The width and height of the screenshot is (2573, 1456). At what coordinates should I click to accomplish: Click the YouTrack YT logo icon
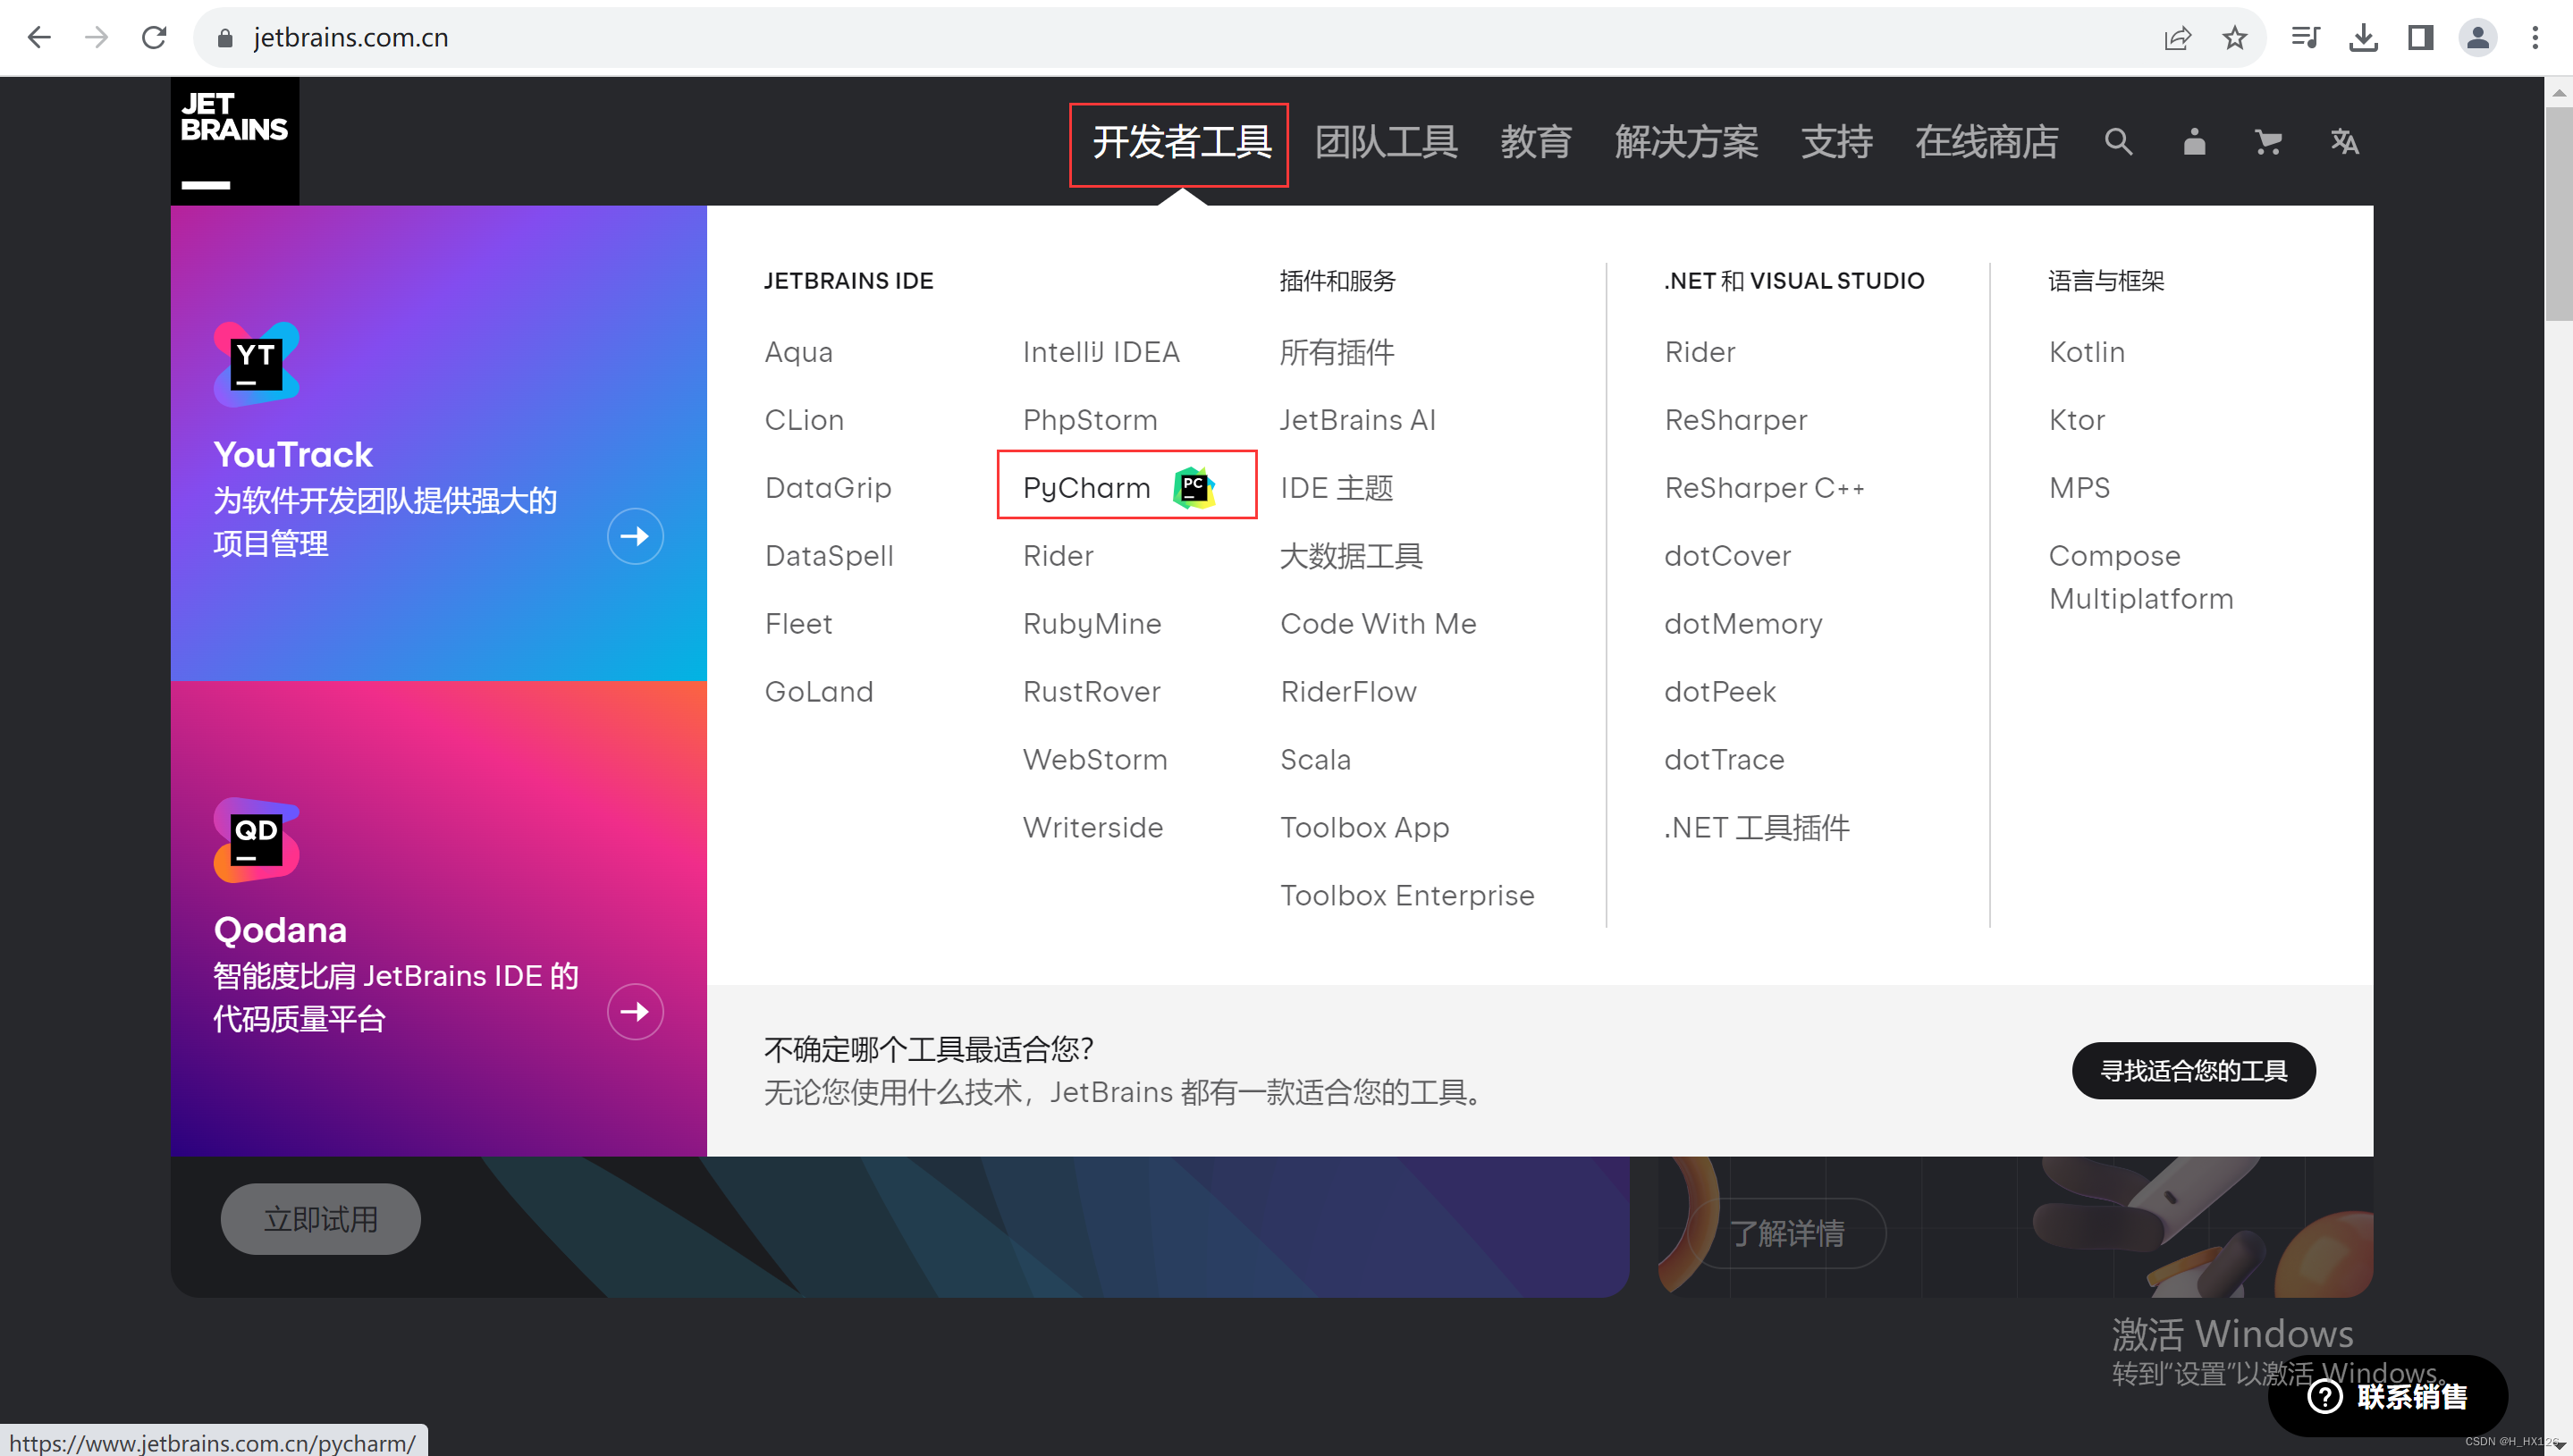tap(256, 364)
